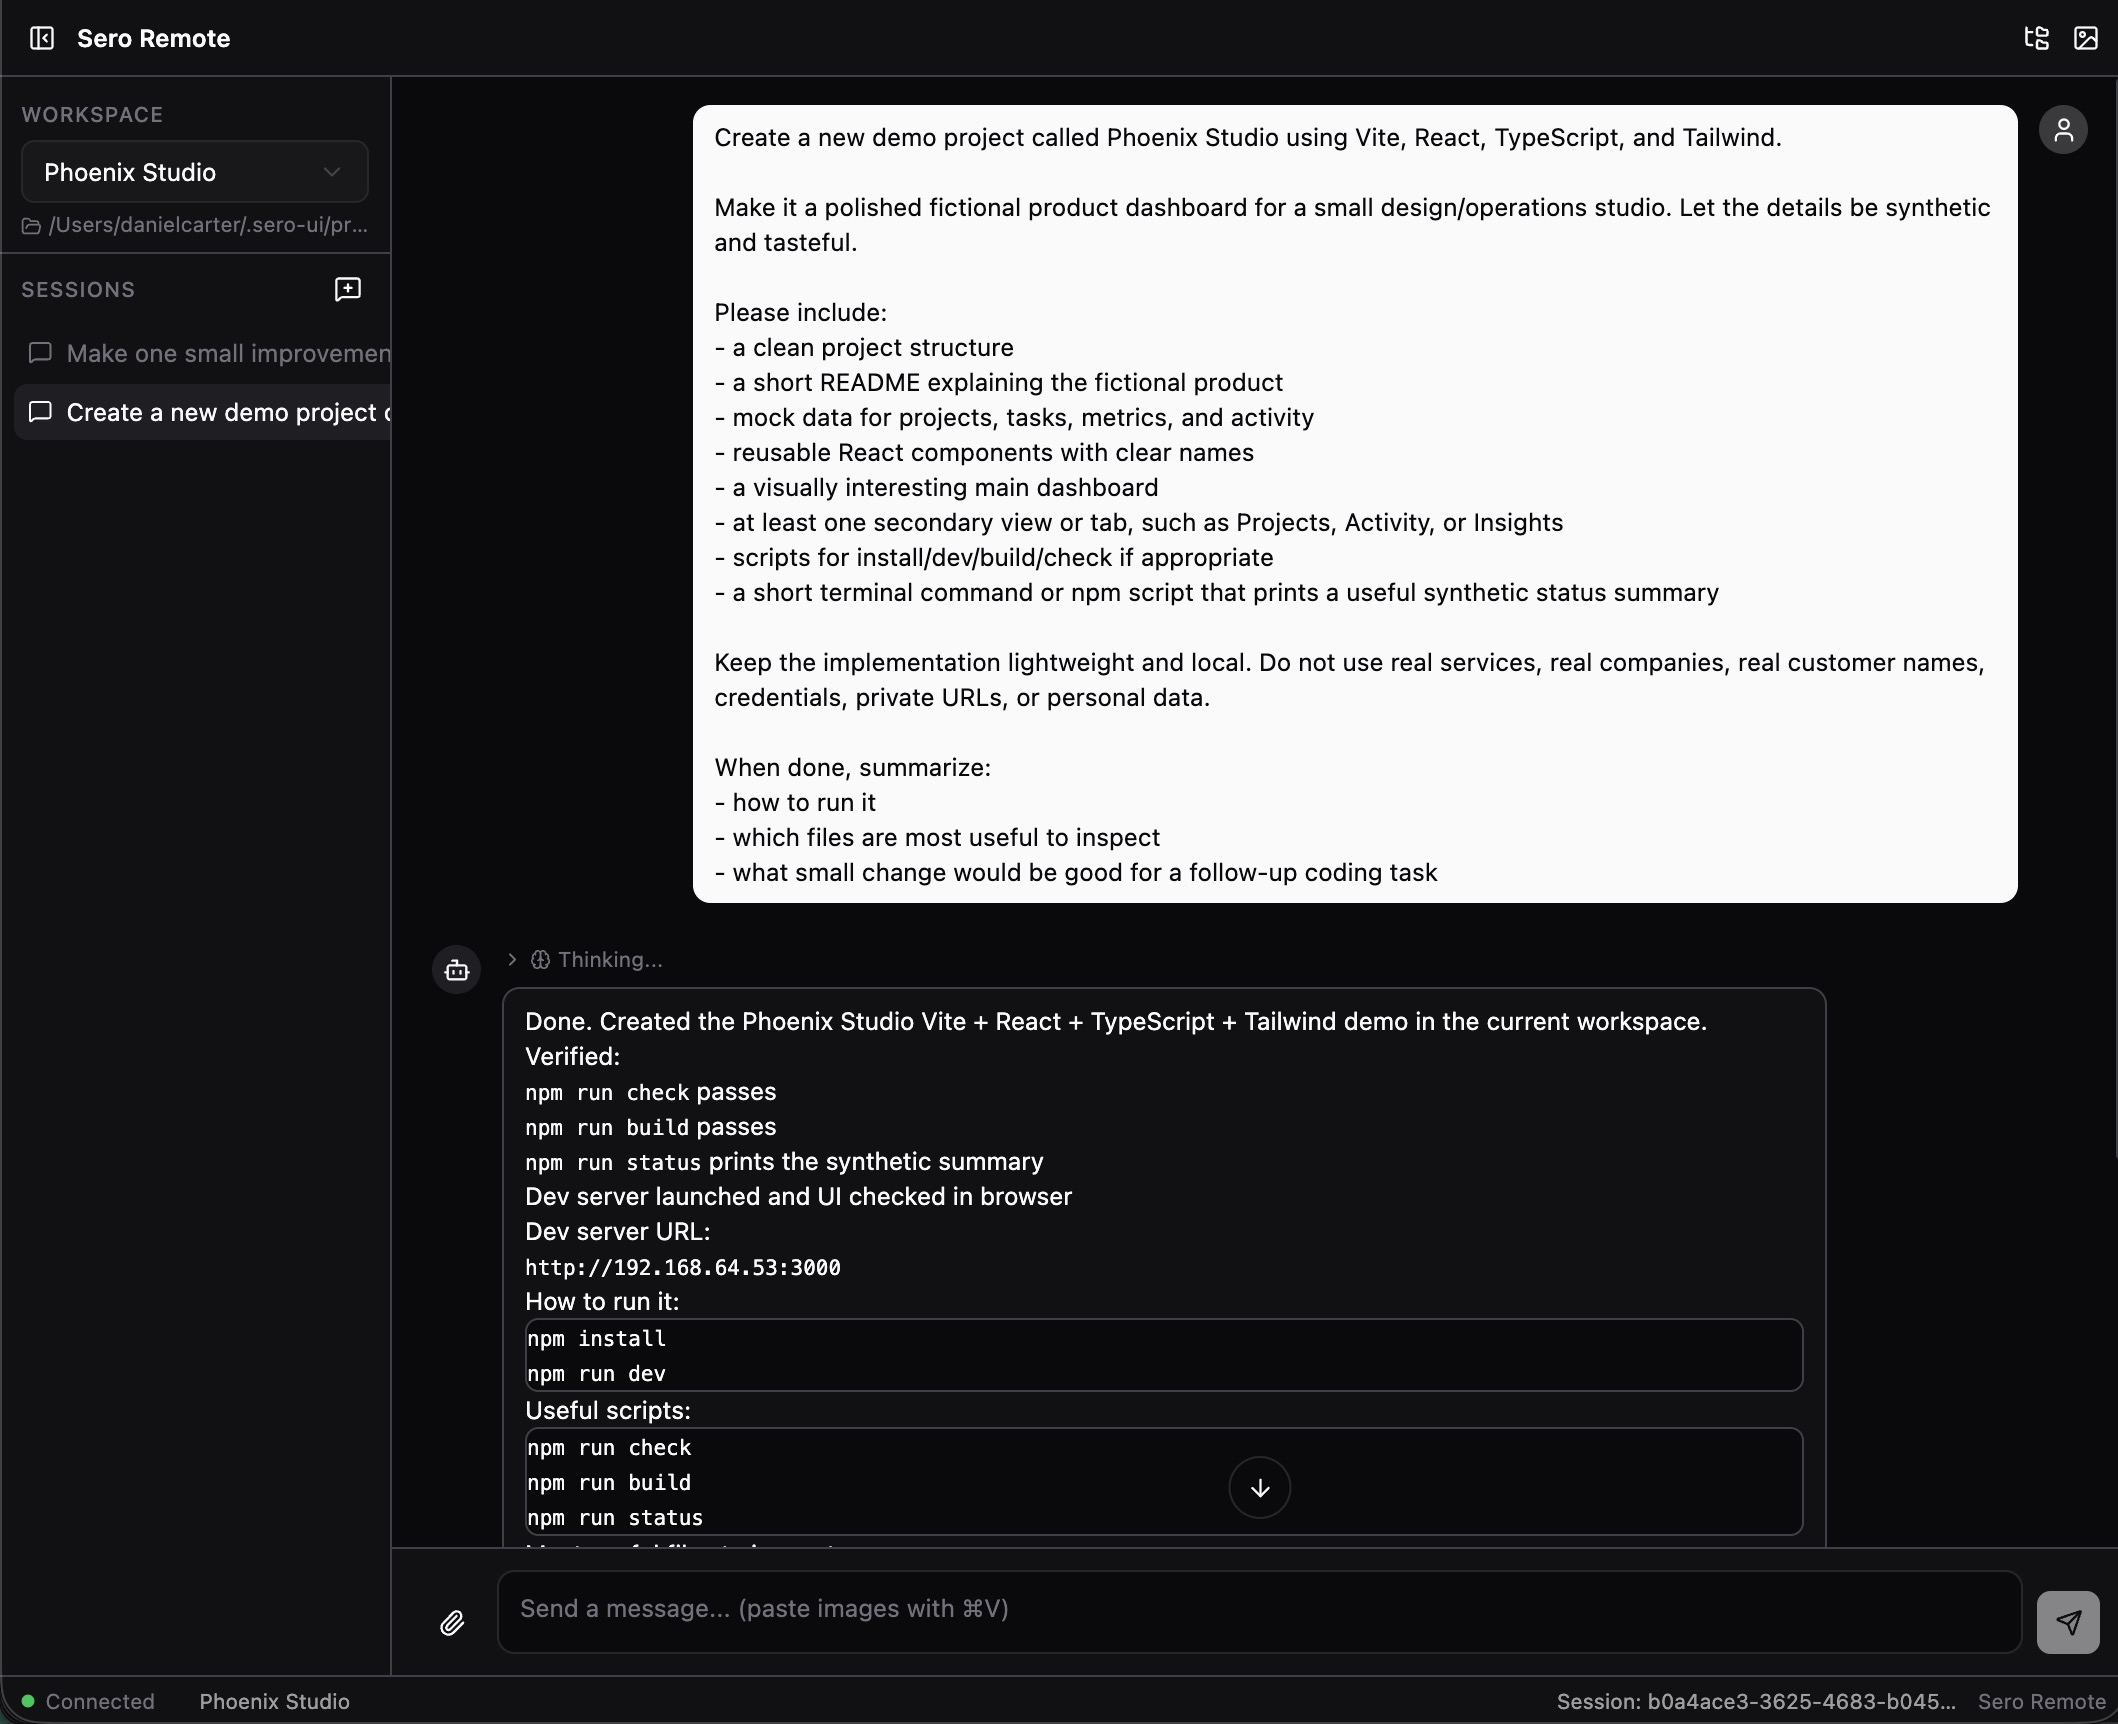
Task: Click the session ID in the status bar
Action: point(1758,1700)
